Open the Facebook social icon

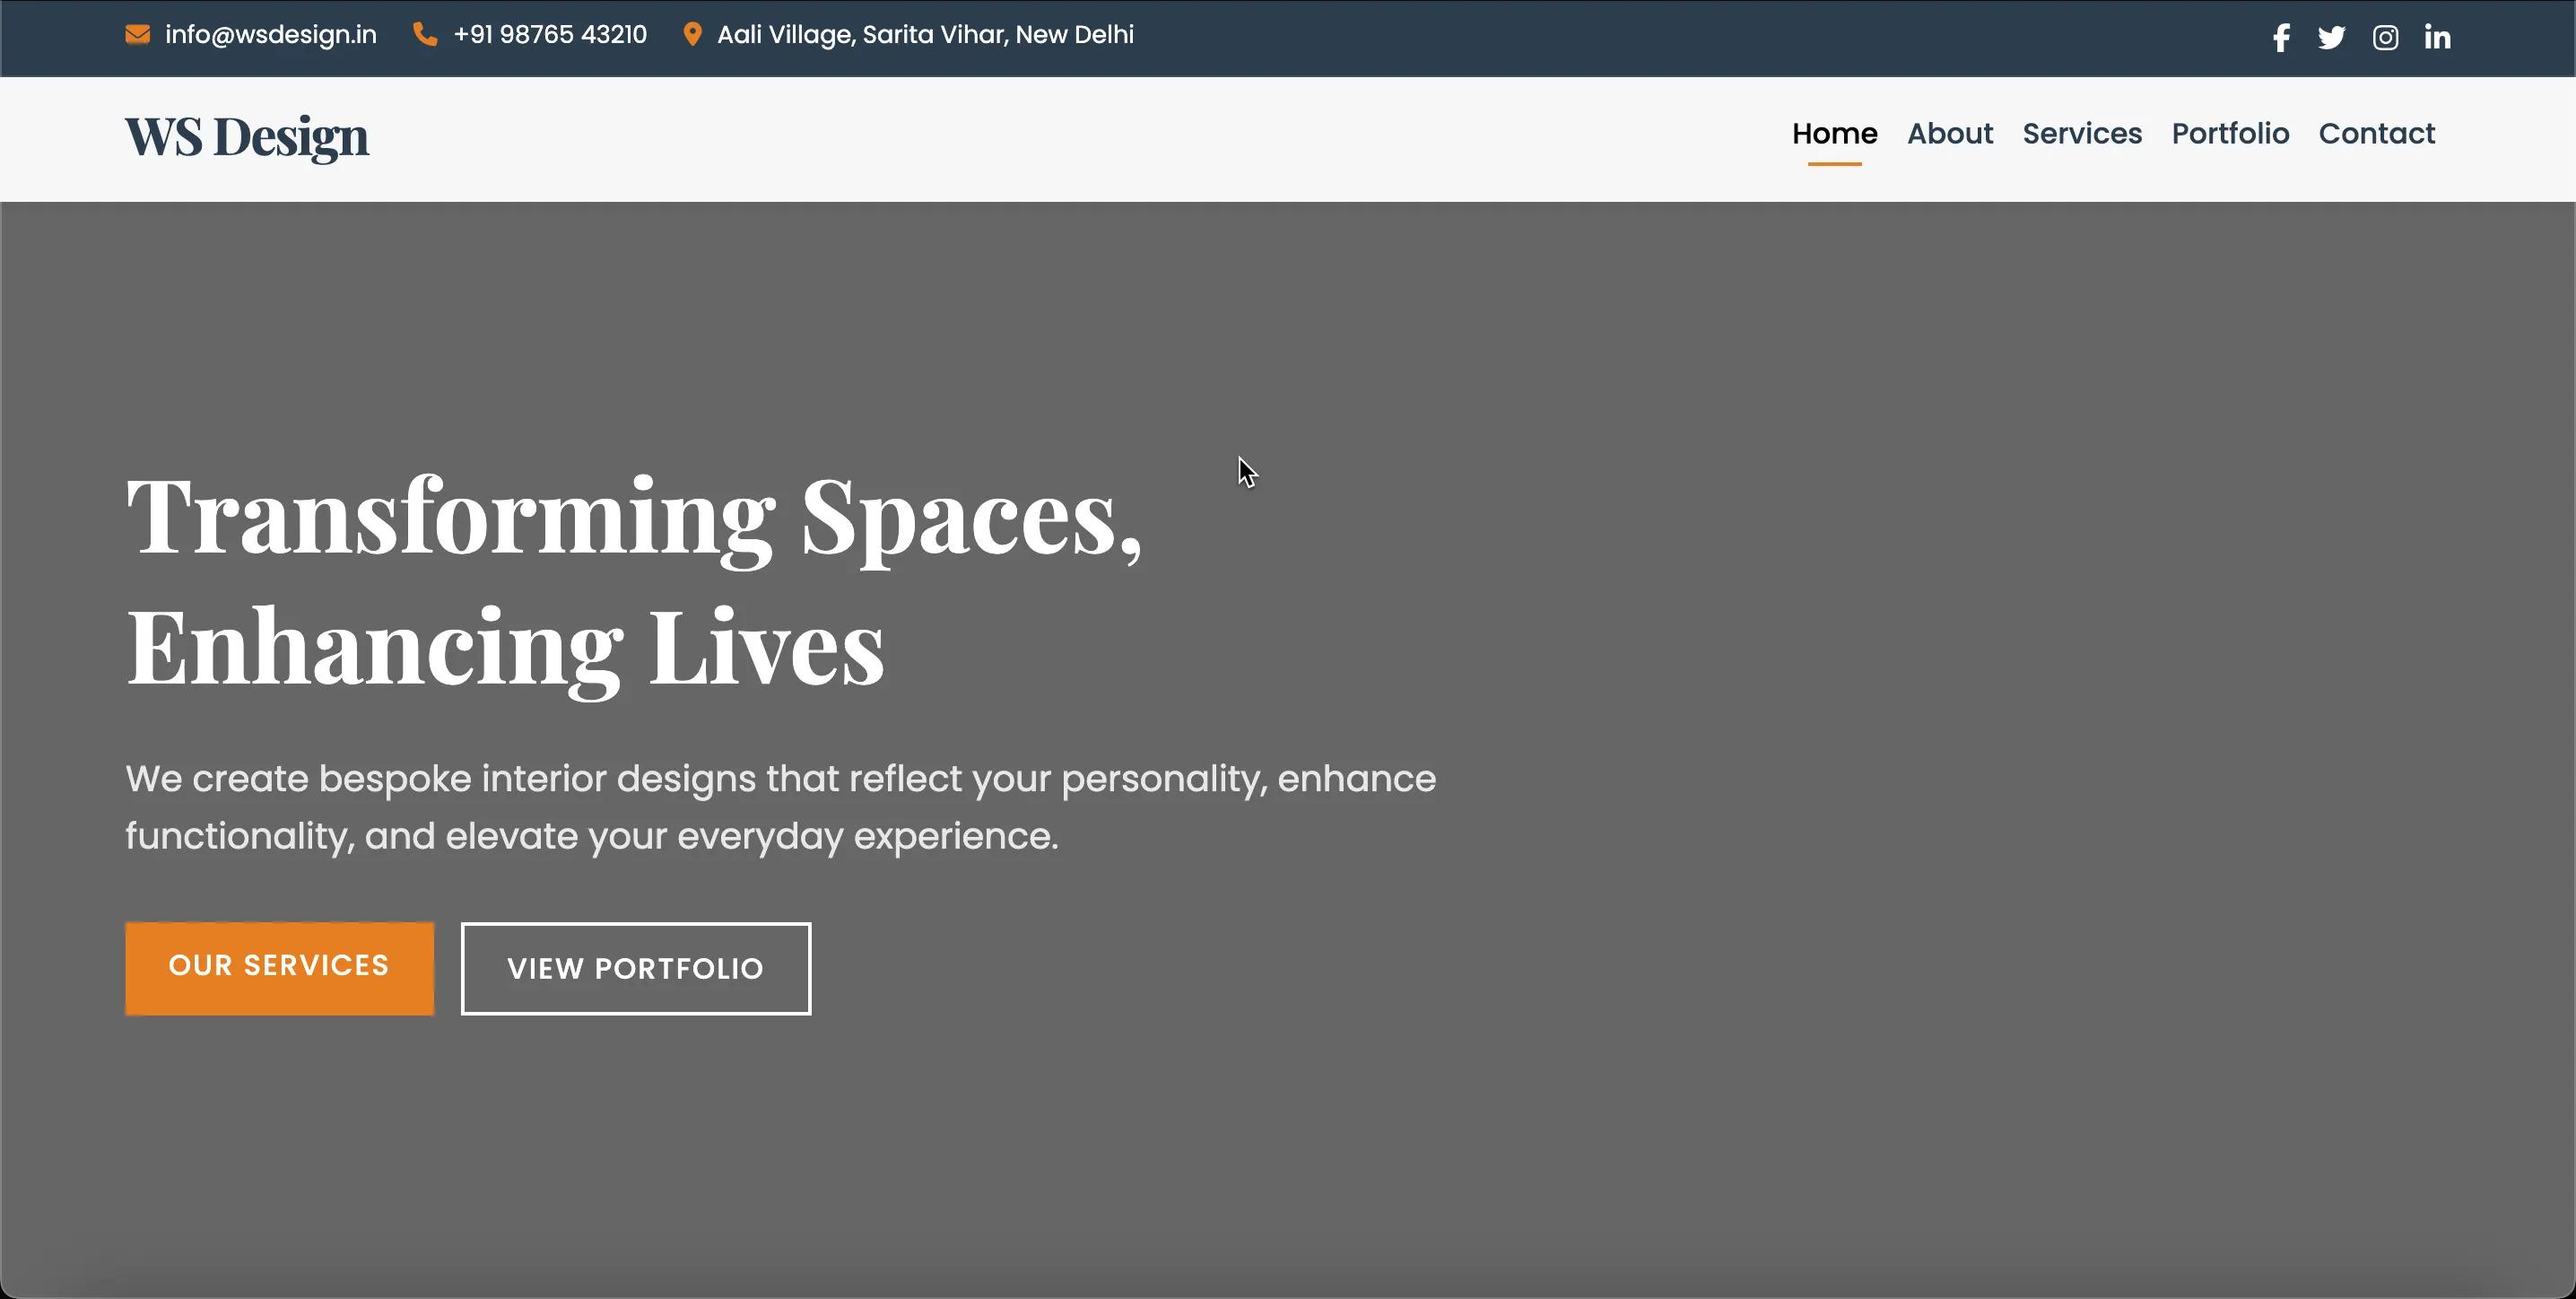[2281, 38]
